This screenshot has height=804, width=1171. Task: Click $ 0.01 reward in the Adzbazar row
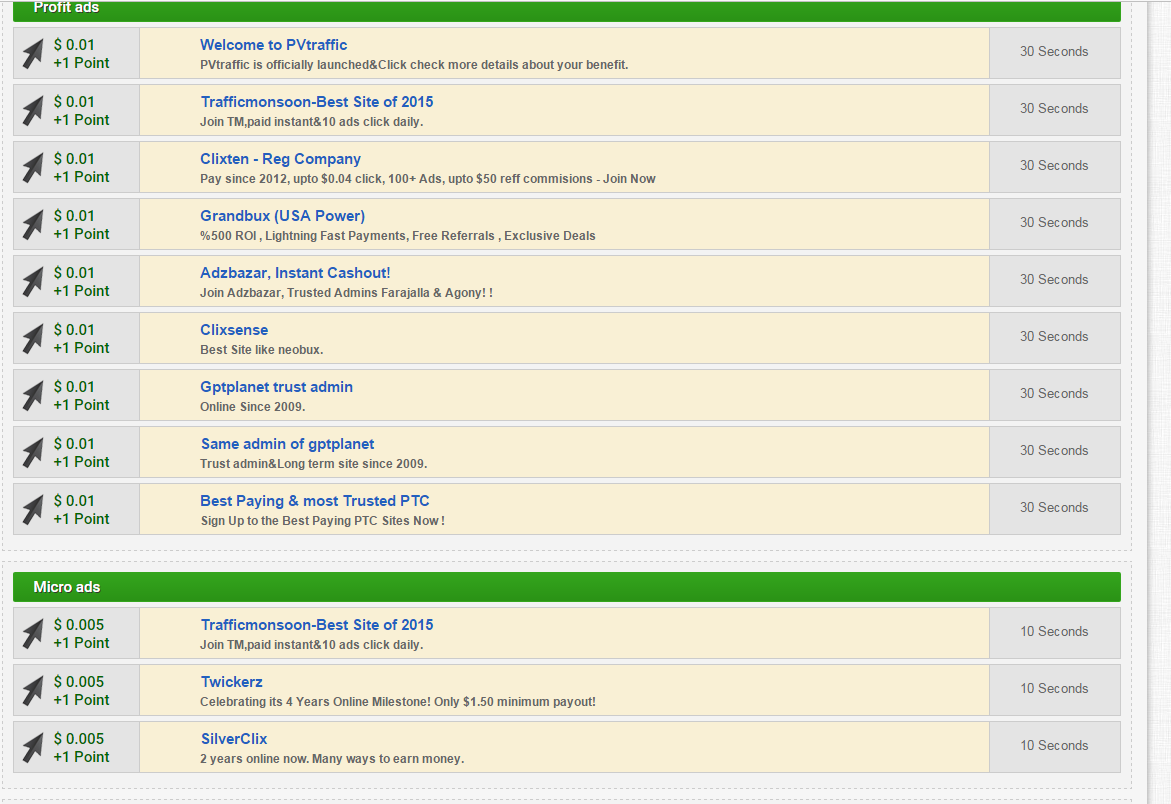click(x=74, y=272)
